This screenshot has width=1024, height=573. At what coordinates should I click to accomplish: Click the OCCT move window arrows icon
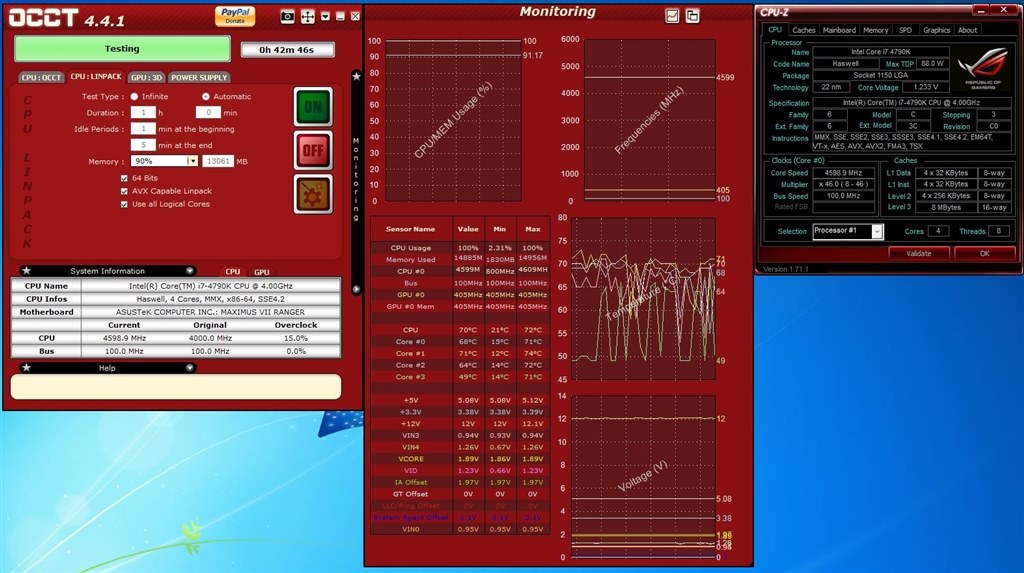(308, 17)
